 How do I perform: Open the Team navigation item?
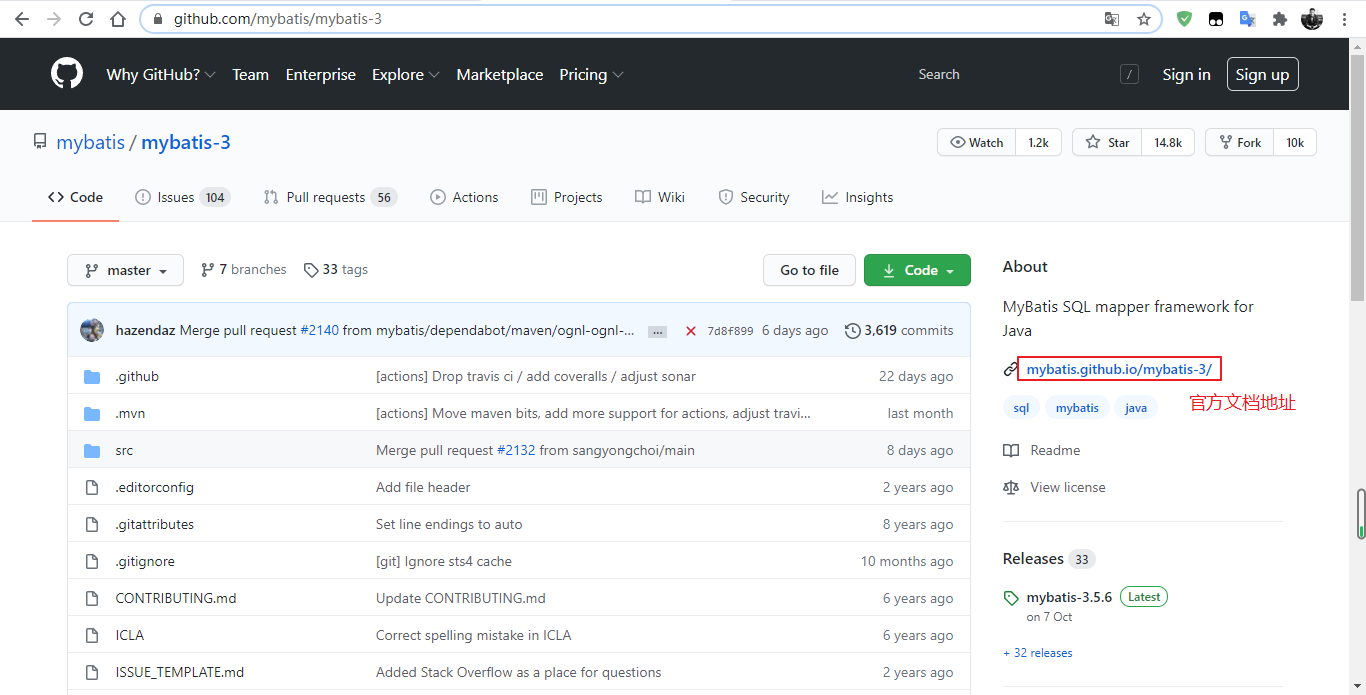tap(250, 74)
